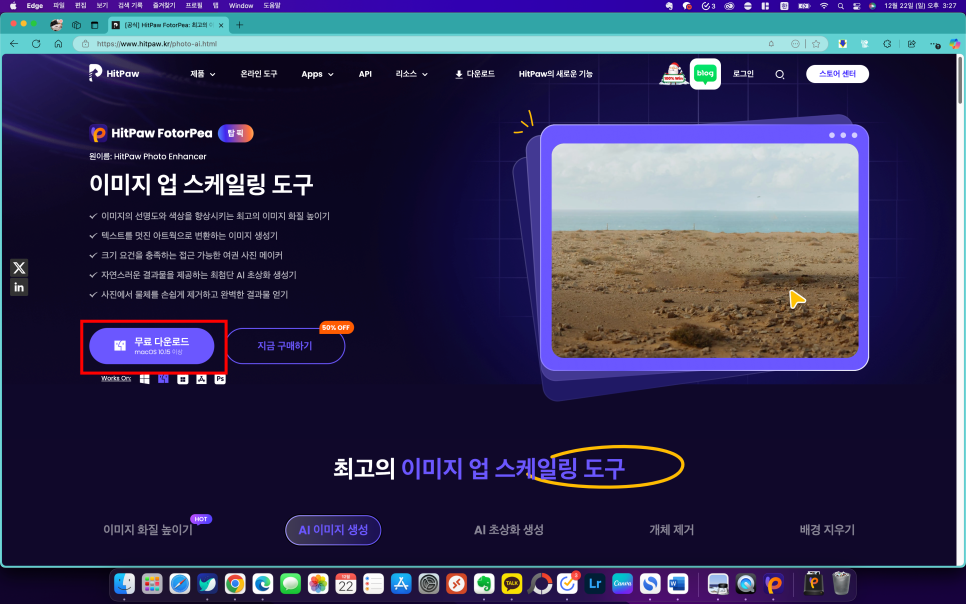Click the beach landscape preview image
The height and width of the screenshot is (604, 966).
click(705, 251)
